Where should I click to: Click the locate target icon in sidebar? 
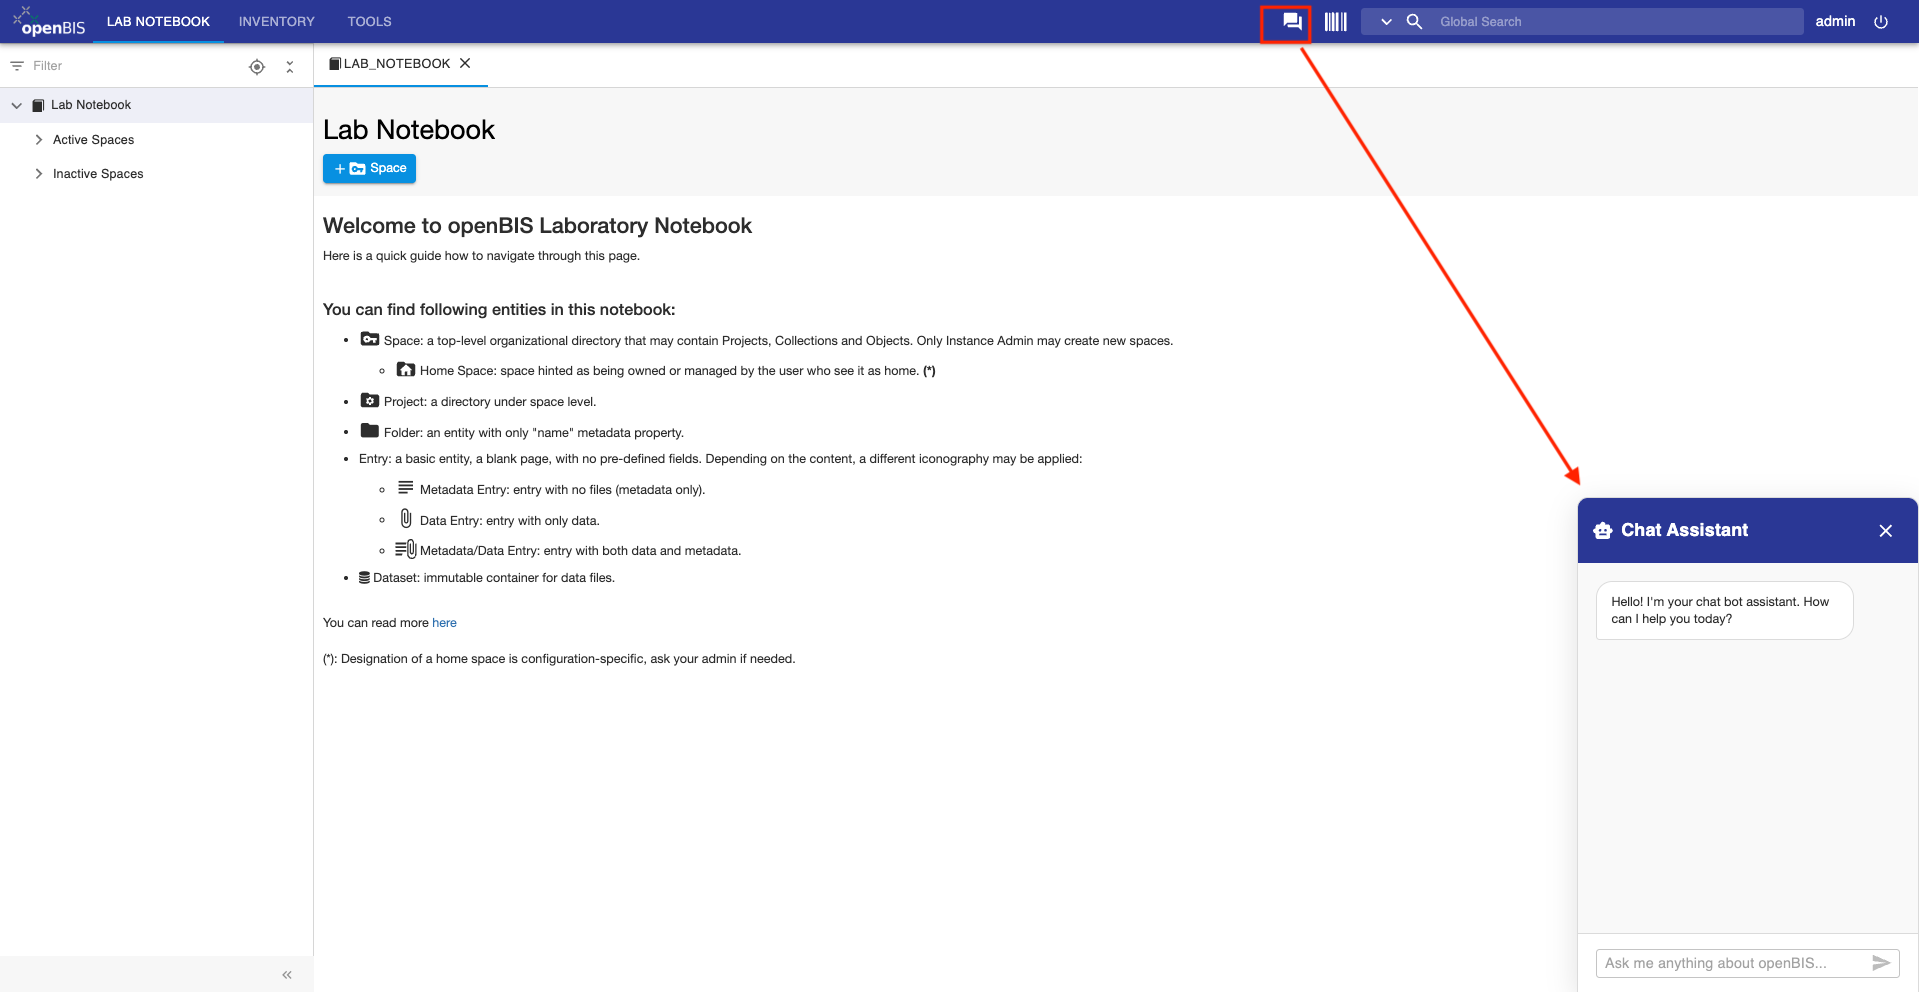point(257,67)
